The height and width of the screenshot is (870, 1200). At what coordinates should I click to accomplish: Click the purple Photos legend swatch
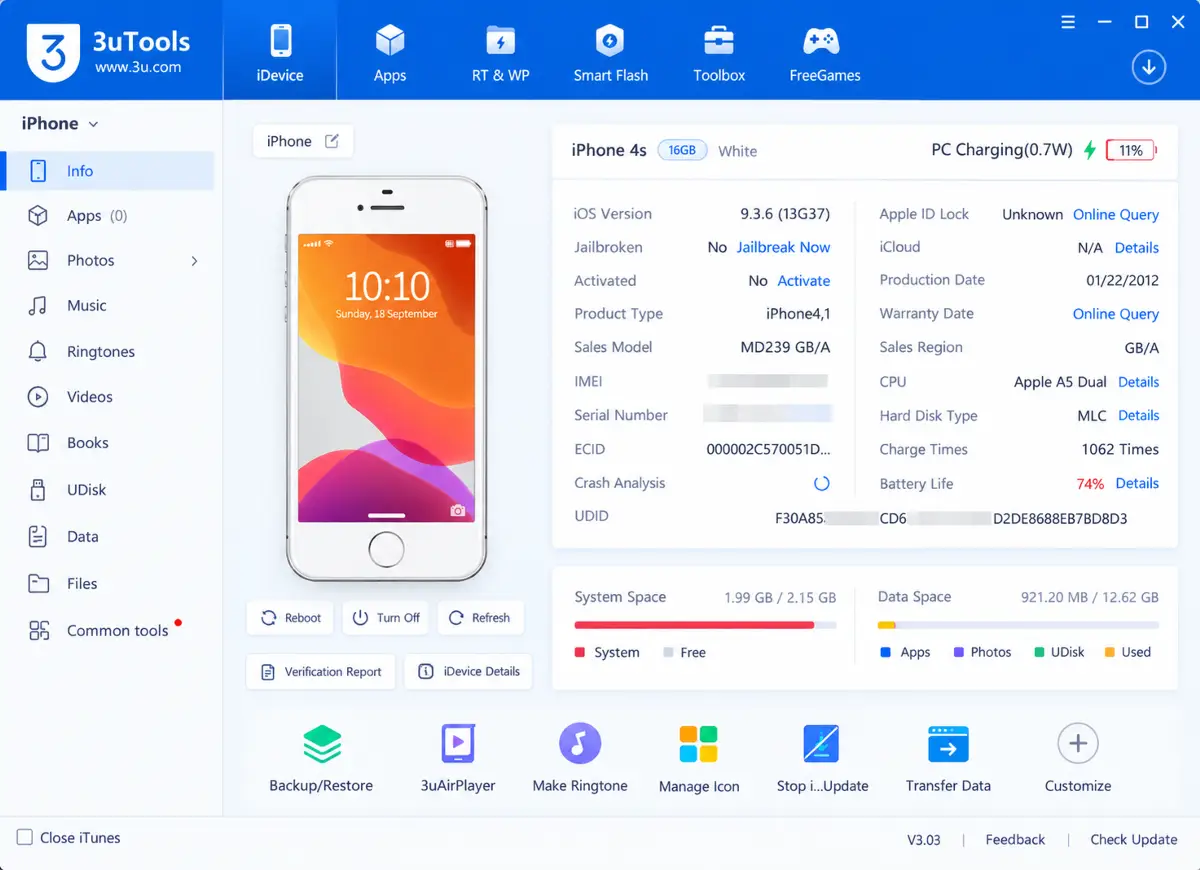(958, 652)
